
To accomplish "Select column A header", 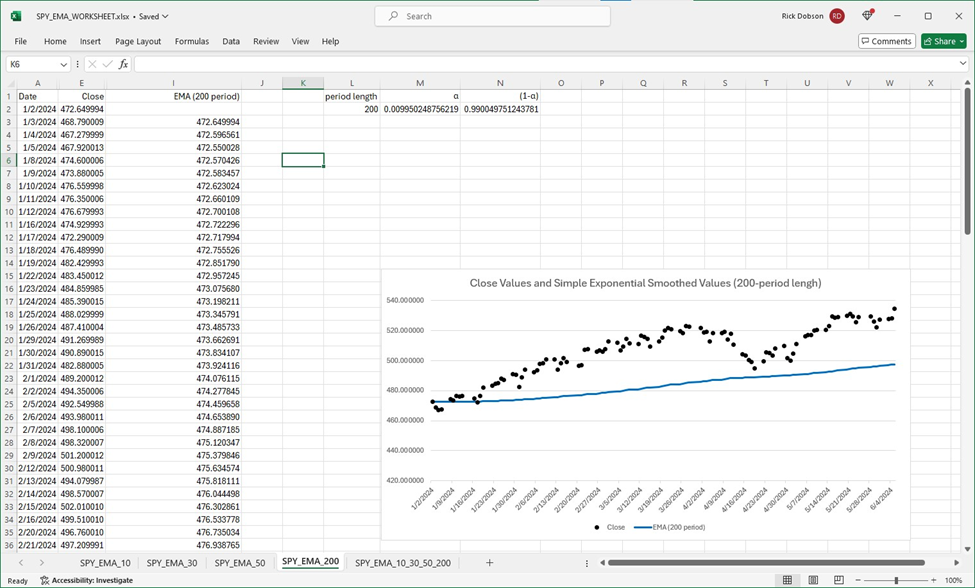I will tap(37, 83).
